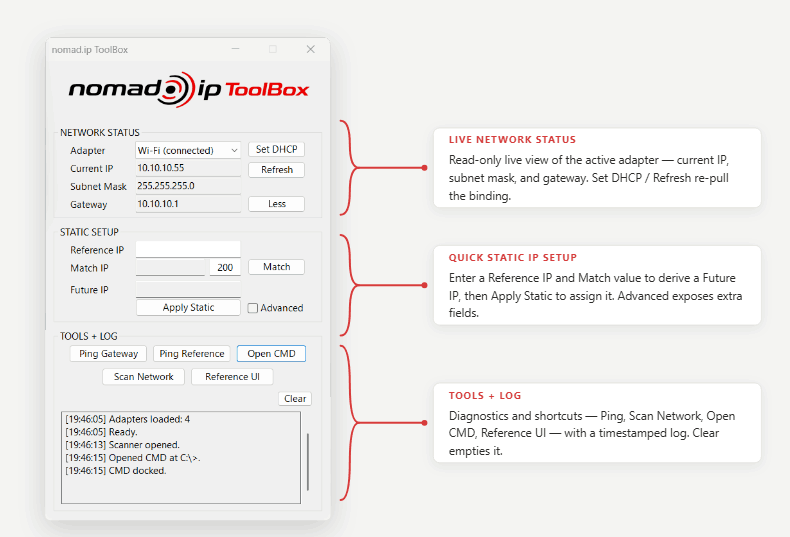790x537 pixels.
Task: Refresh the network status
Action: pos(276,170)
